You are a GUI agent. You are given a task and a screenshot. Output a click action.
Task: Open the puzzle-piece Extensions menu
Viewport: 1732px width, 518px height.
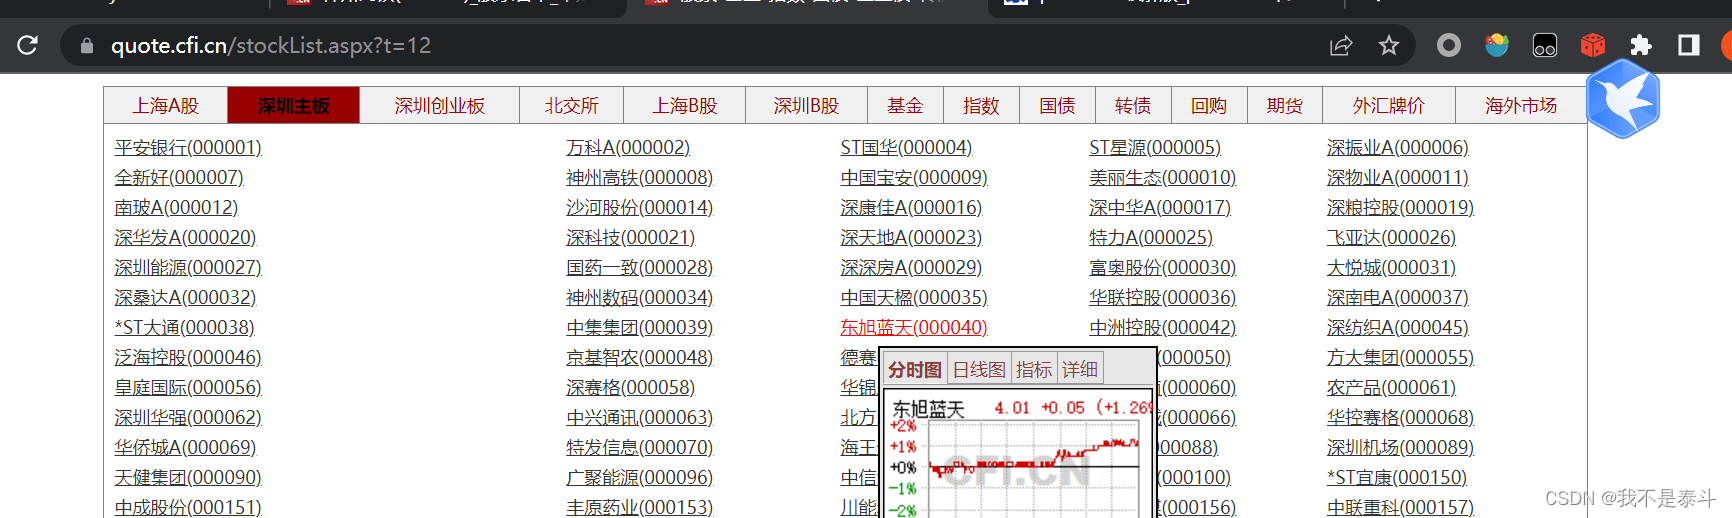1641,45
